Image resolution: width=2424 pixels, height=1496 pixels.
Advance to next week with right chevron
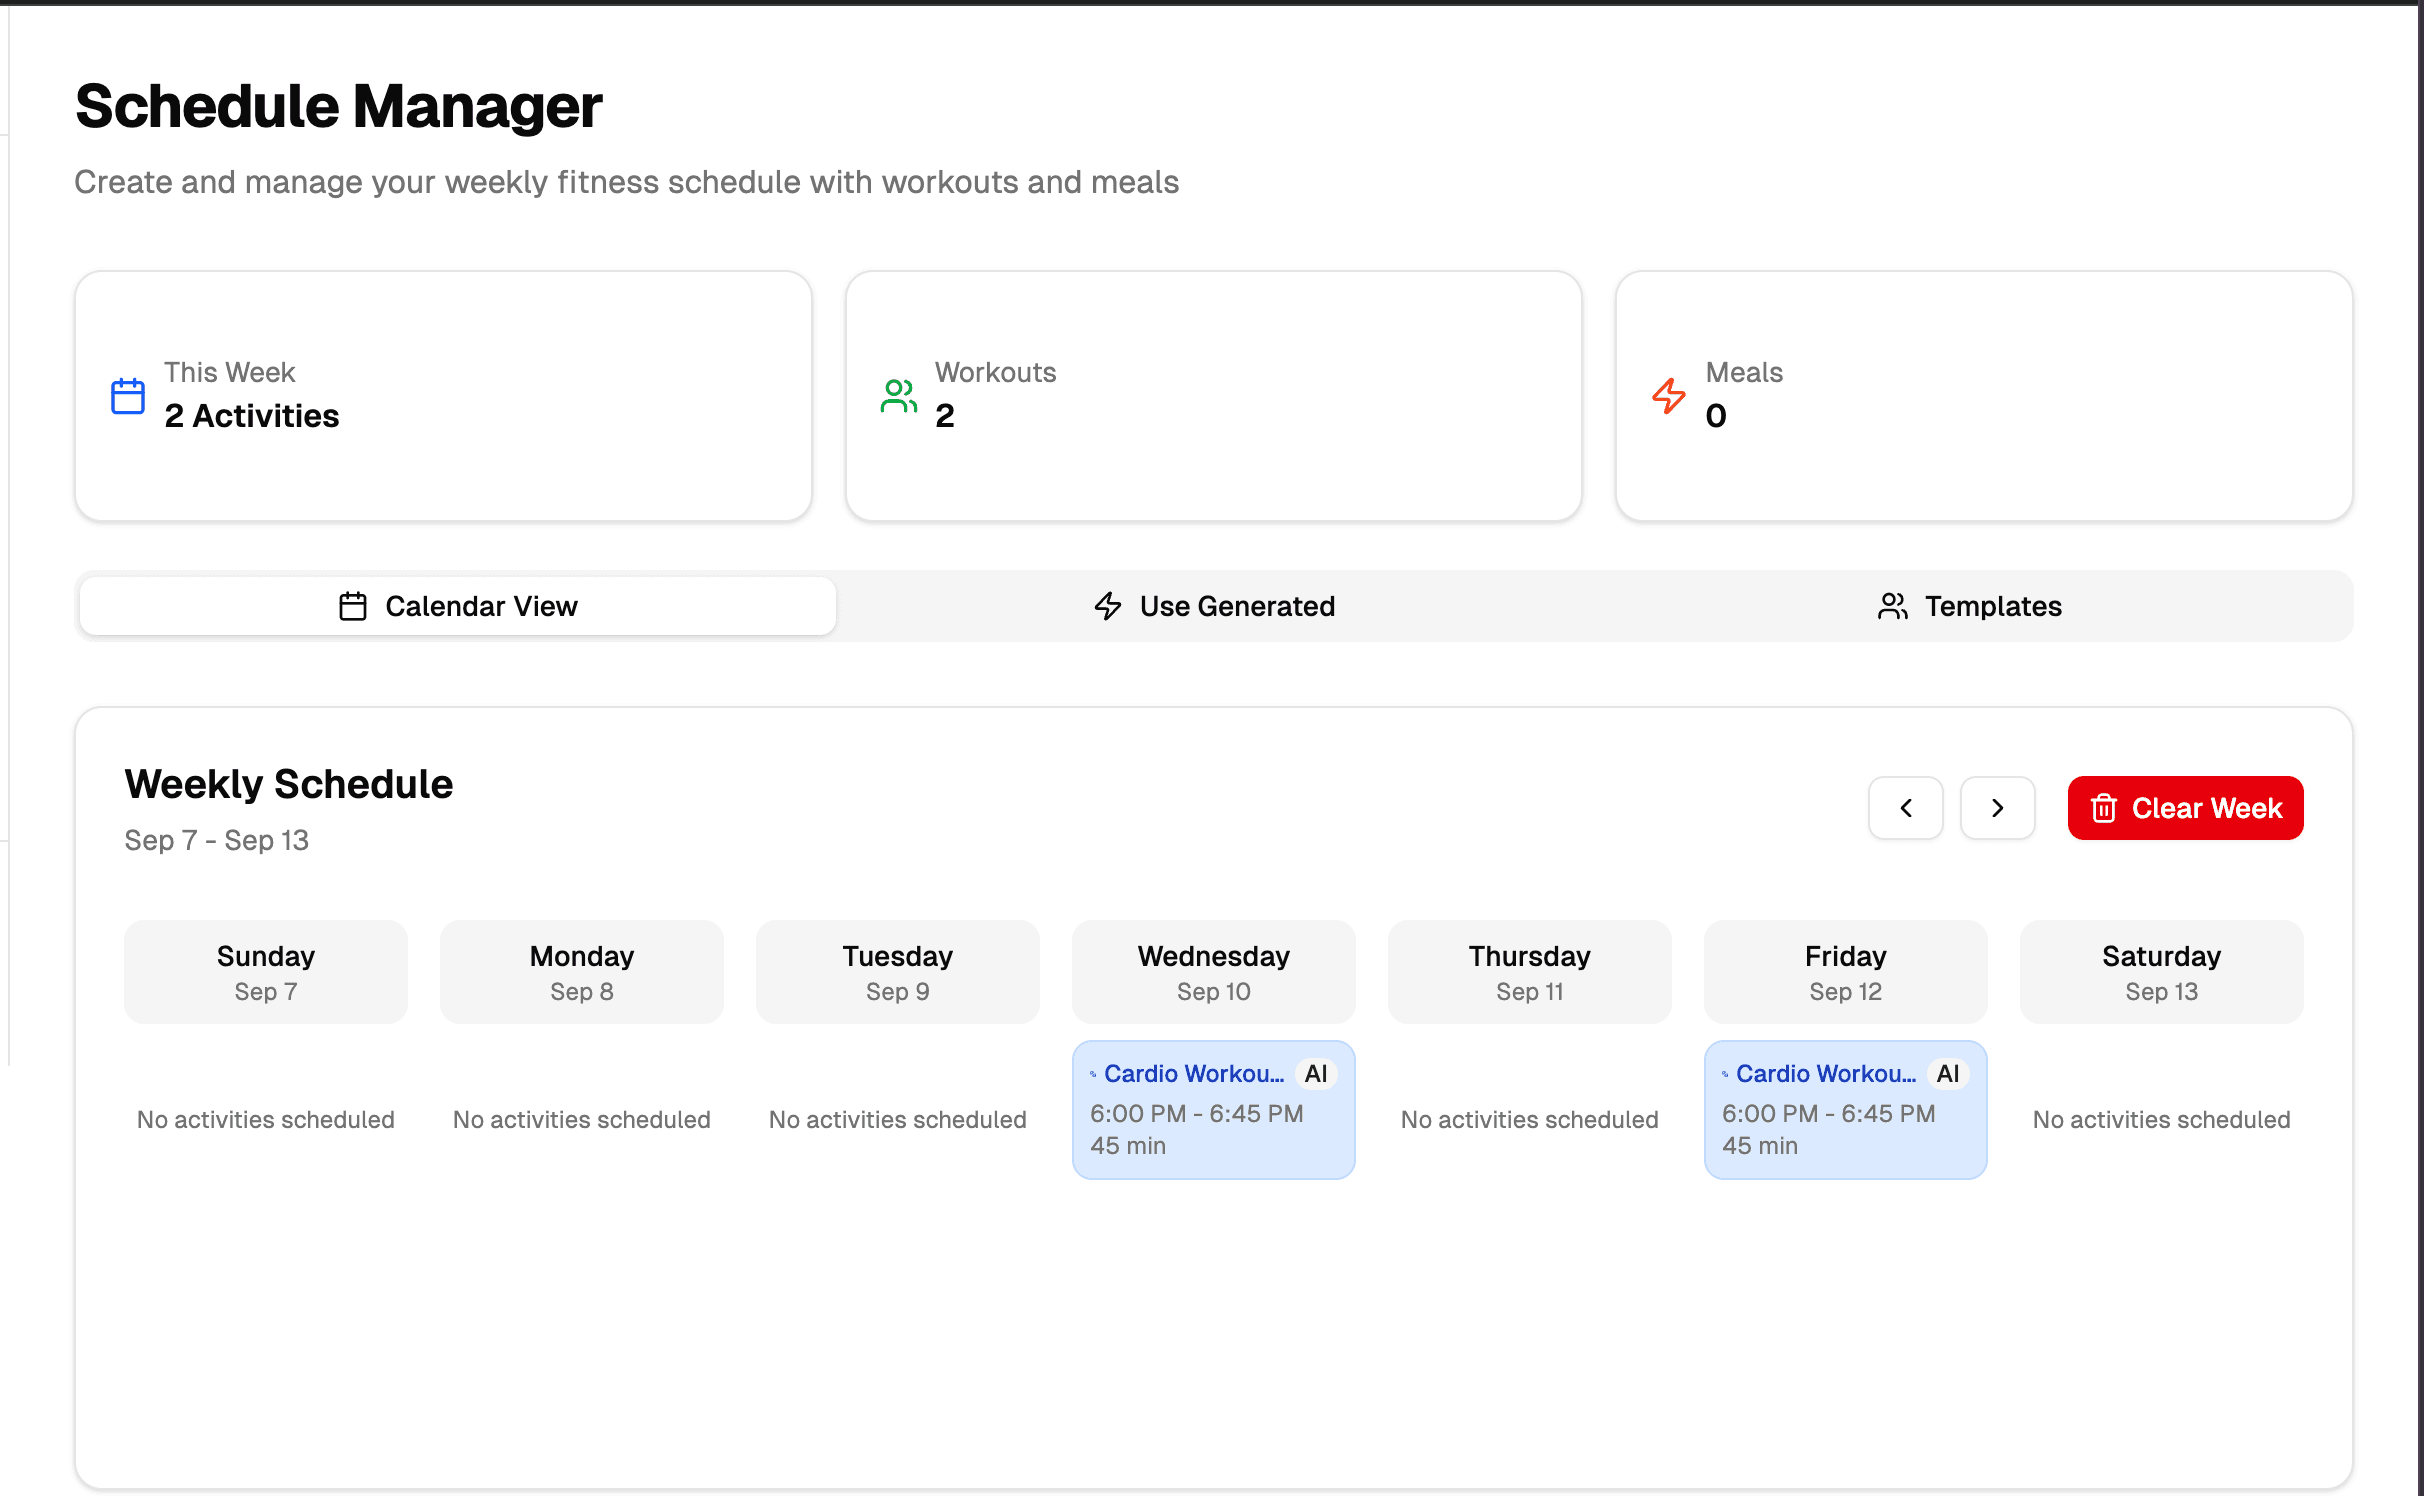pyautogui.click(x=1997, y=808)
